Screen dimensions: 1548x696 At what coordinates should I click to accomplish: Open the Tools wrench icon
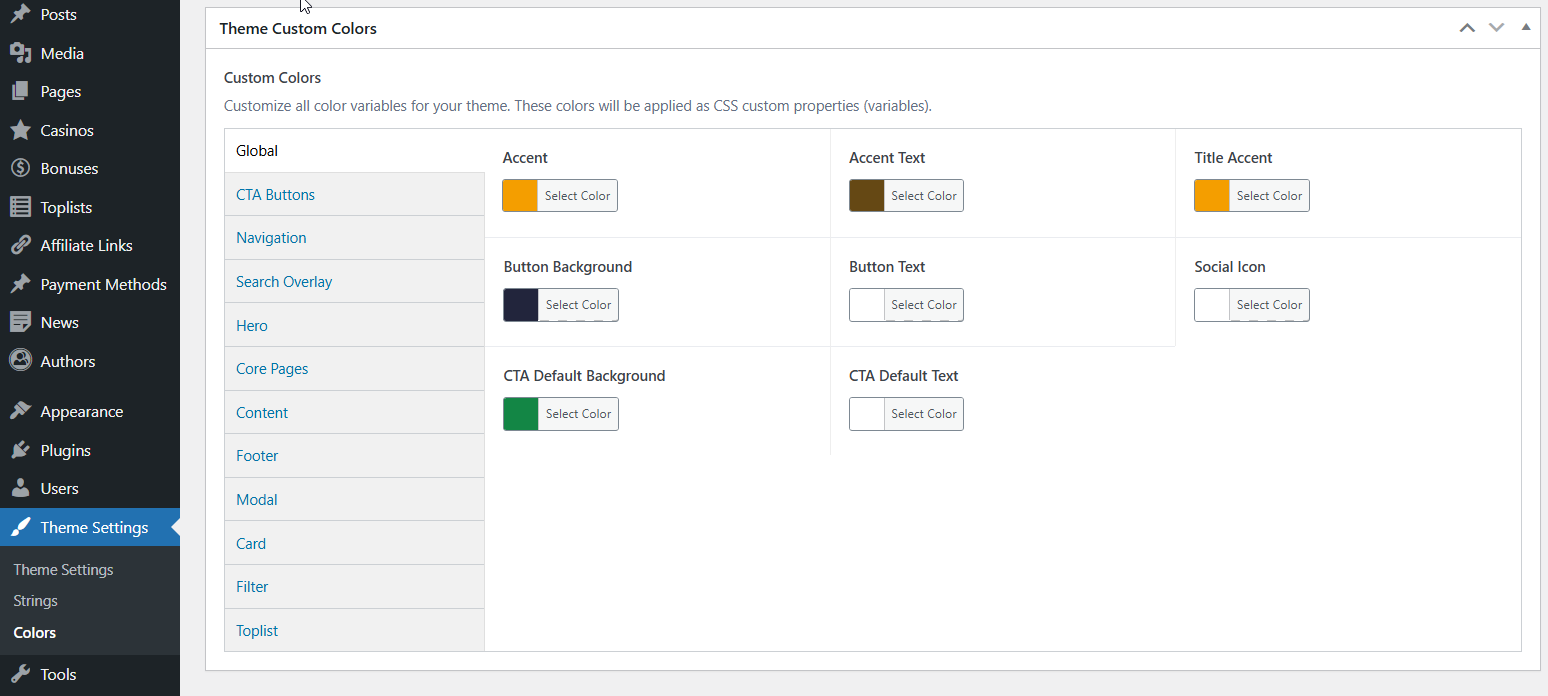(x=22, y=673)
